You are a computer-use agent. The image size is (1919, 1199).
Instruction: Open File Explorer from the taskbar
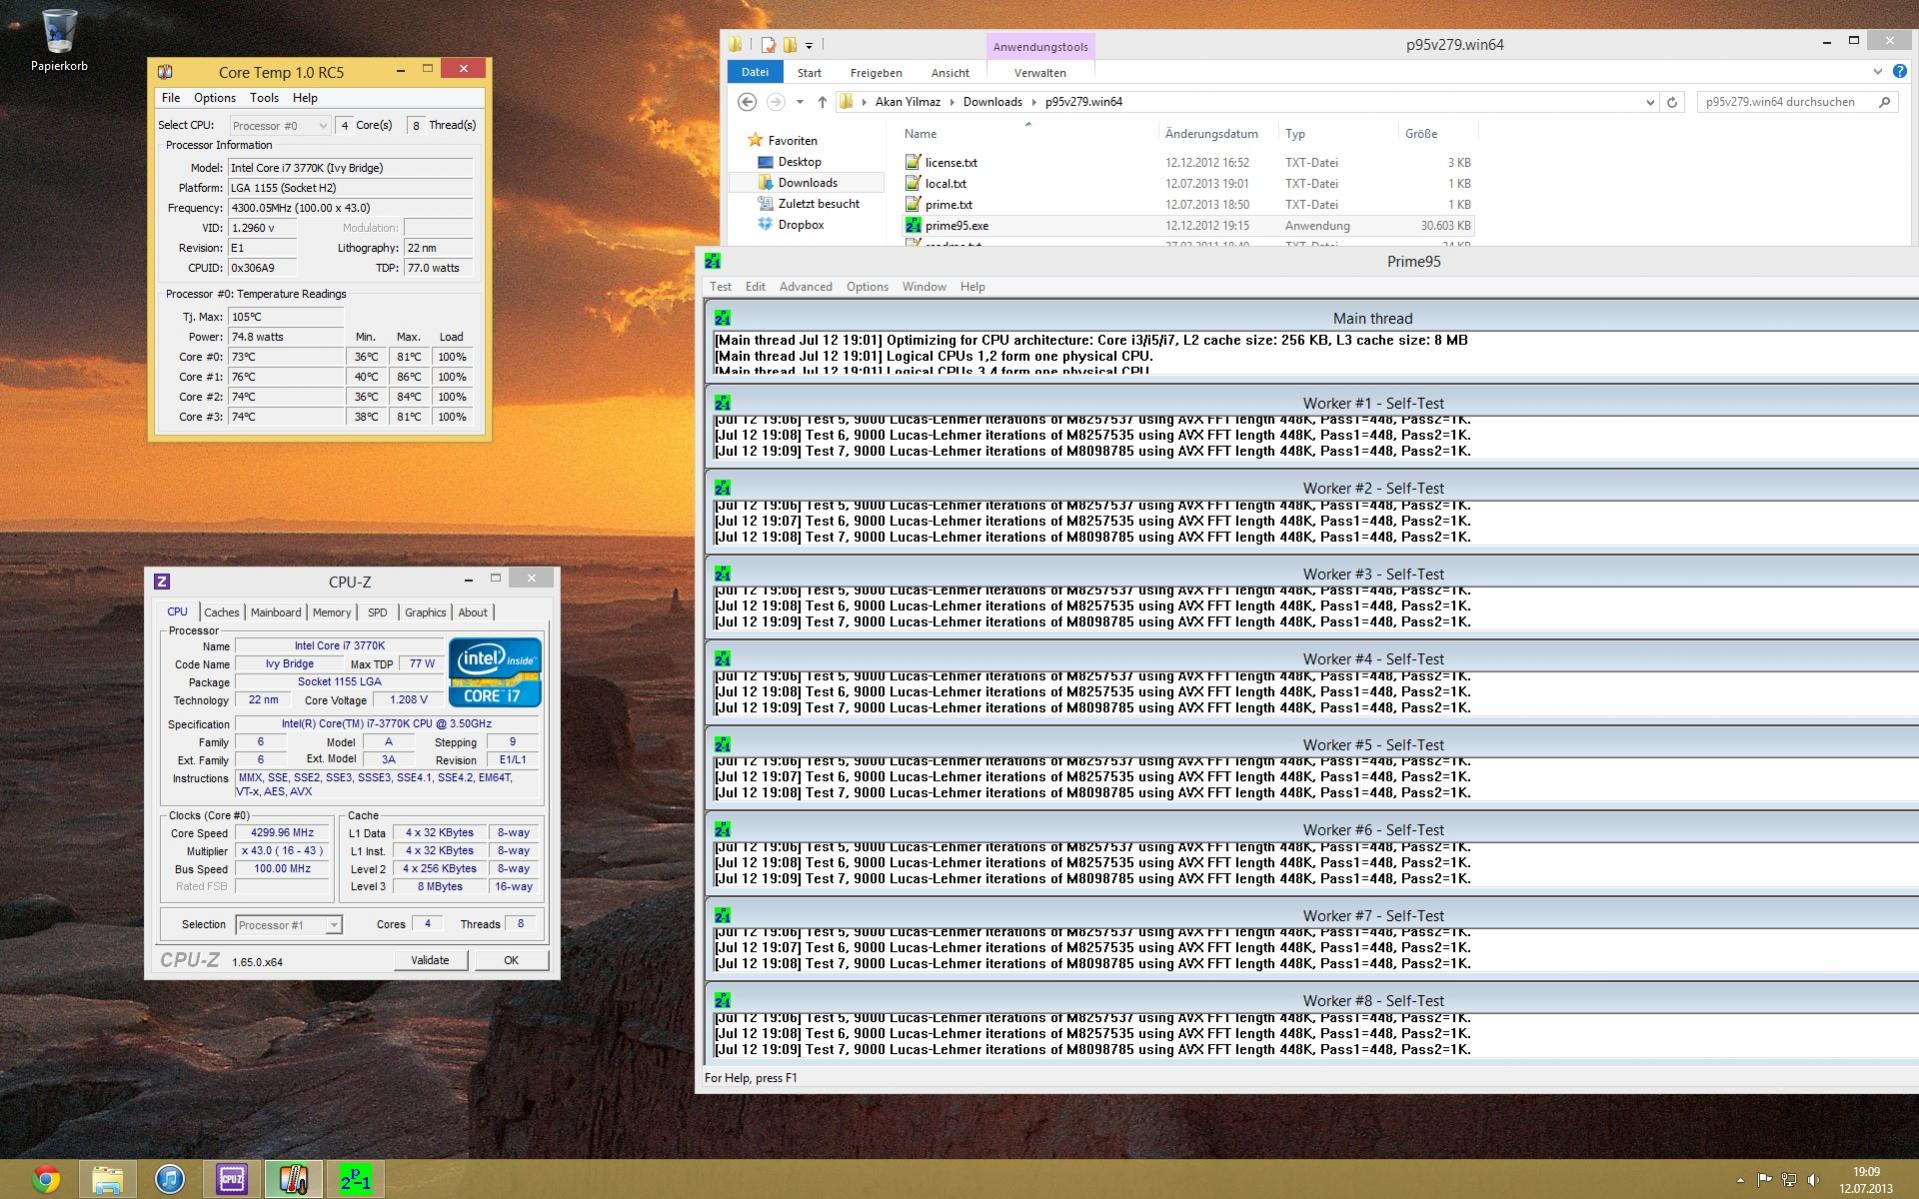point(108,1179)
